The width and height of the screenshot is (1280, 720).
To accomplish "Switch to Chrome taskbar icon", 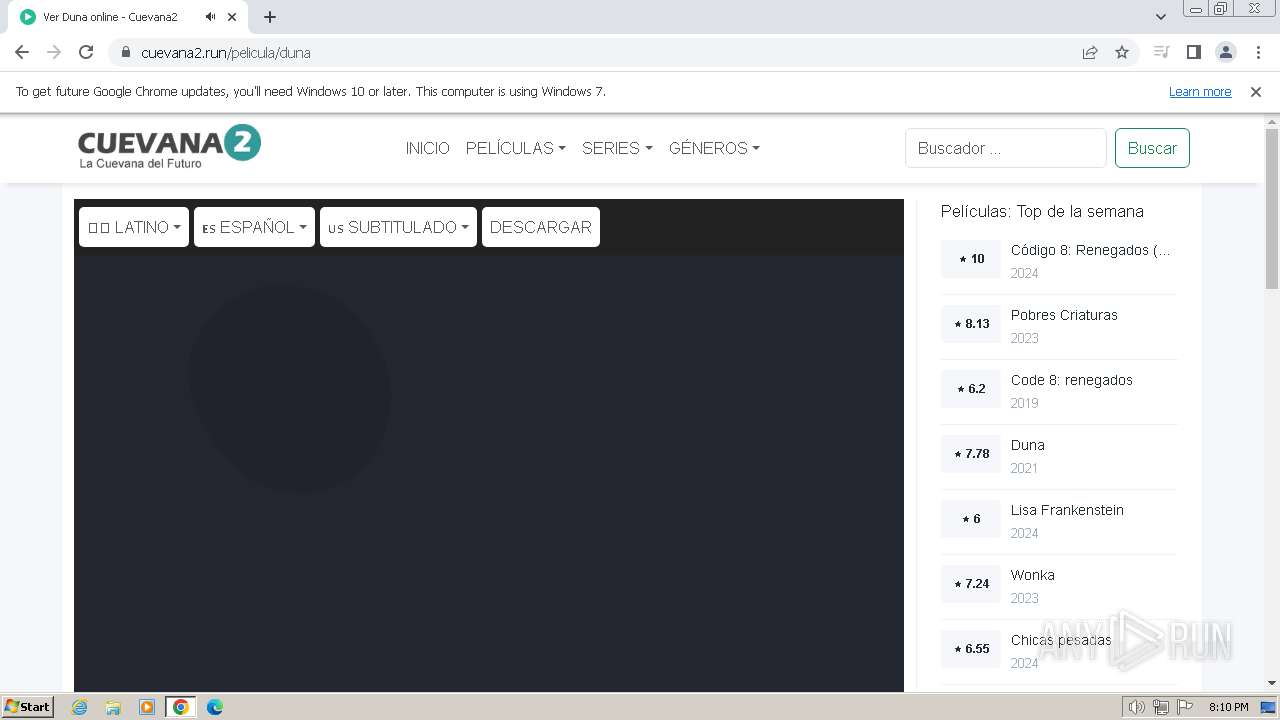I will click(181, 707).
